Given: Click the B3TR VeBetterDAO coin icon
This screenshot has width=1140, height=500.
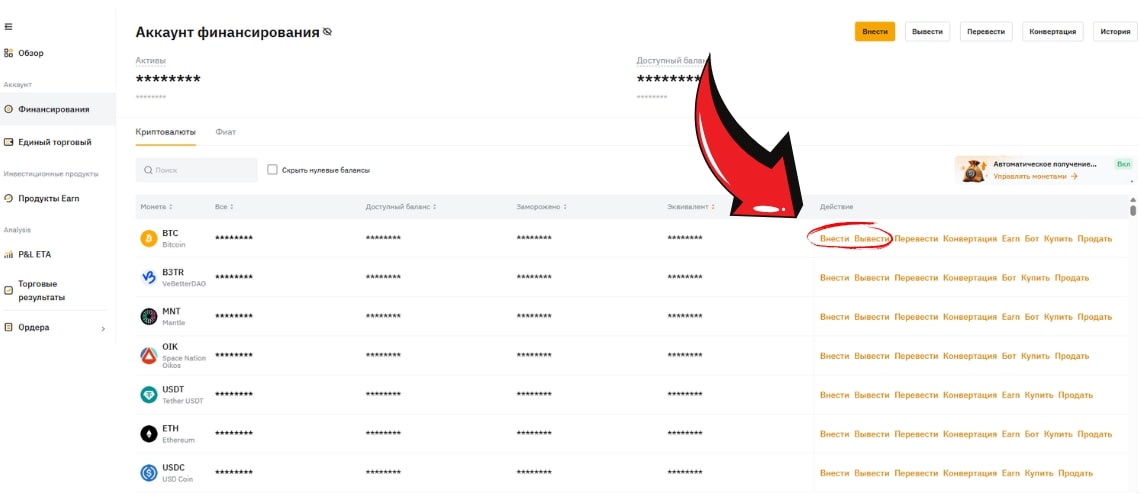Looking at the screenshot, I should point(149,278).
